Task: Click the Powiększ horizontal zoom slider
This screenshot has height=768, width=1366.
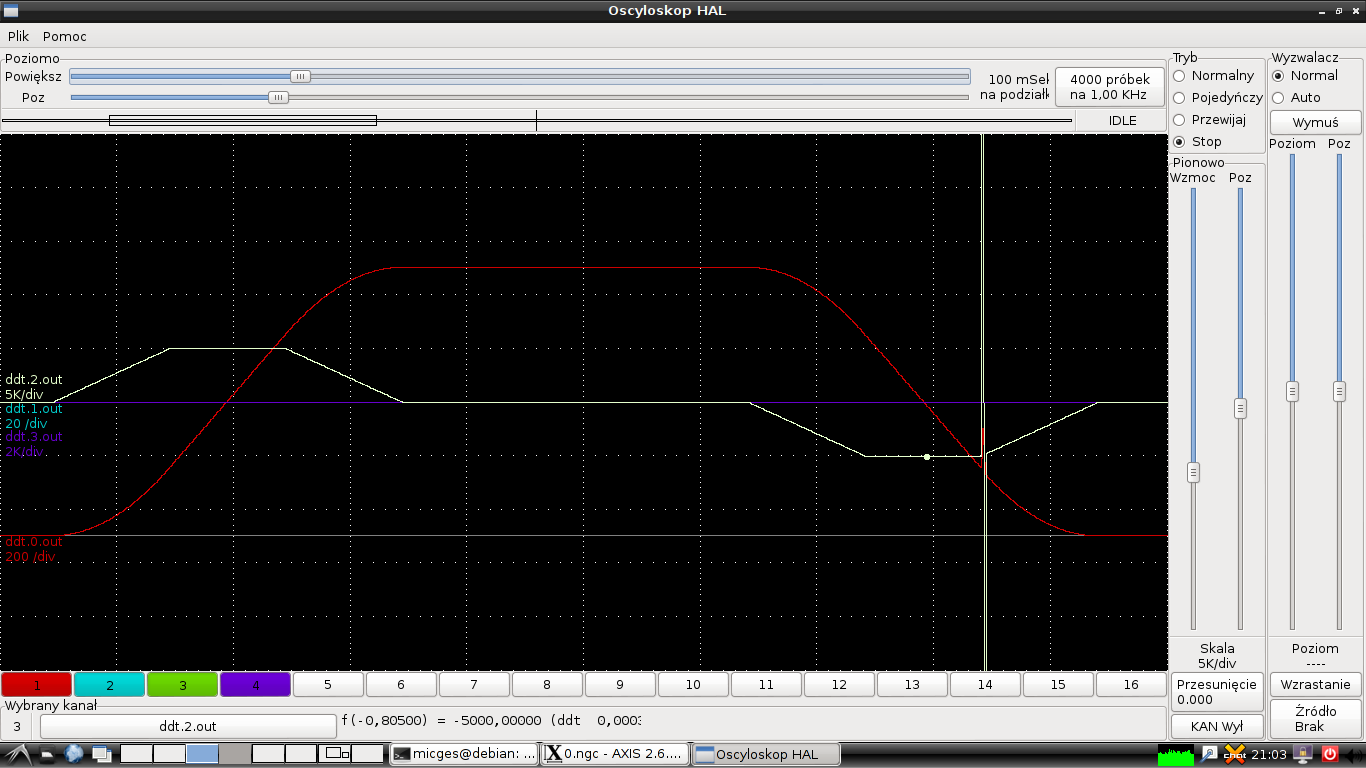Action: coord(520,76)
